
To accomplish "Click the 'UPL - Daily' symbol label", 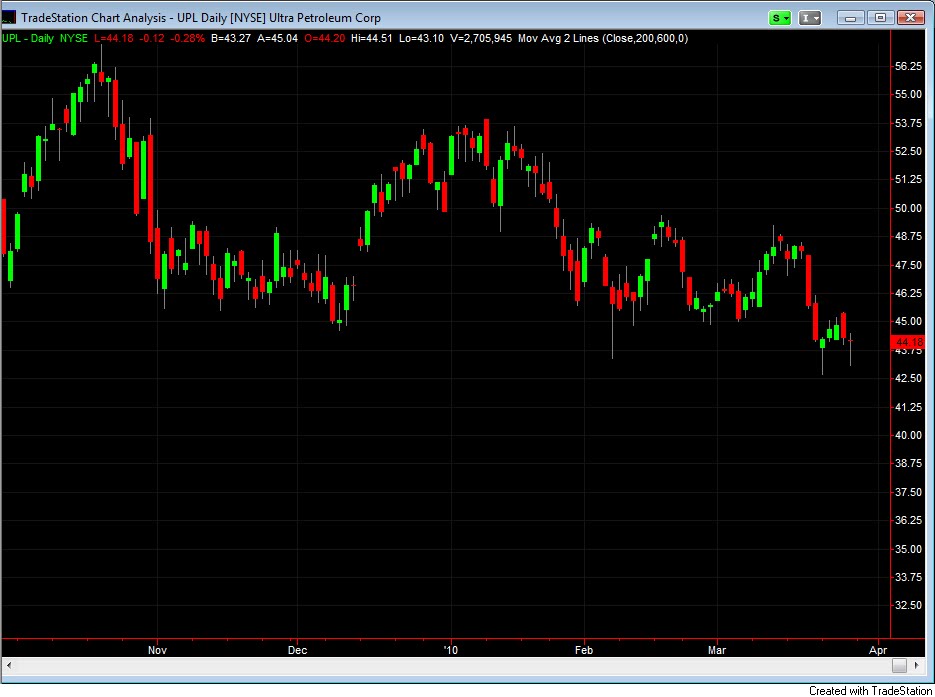I will tap(27, 39).
